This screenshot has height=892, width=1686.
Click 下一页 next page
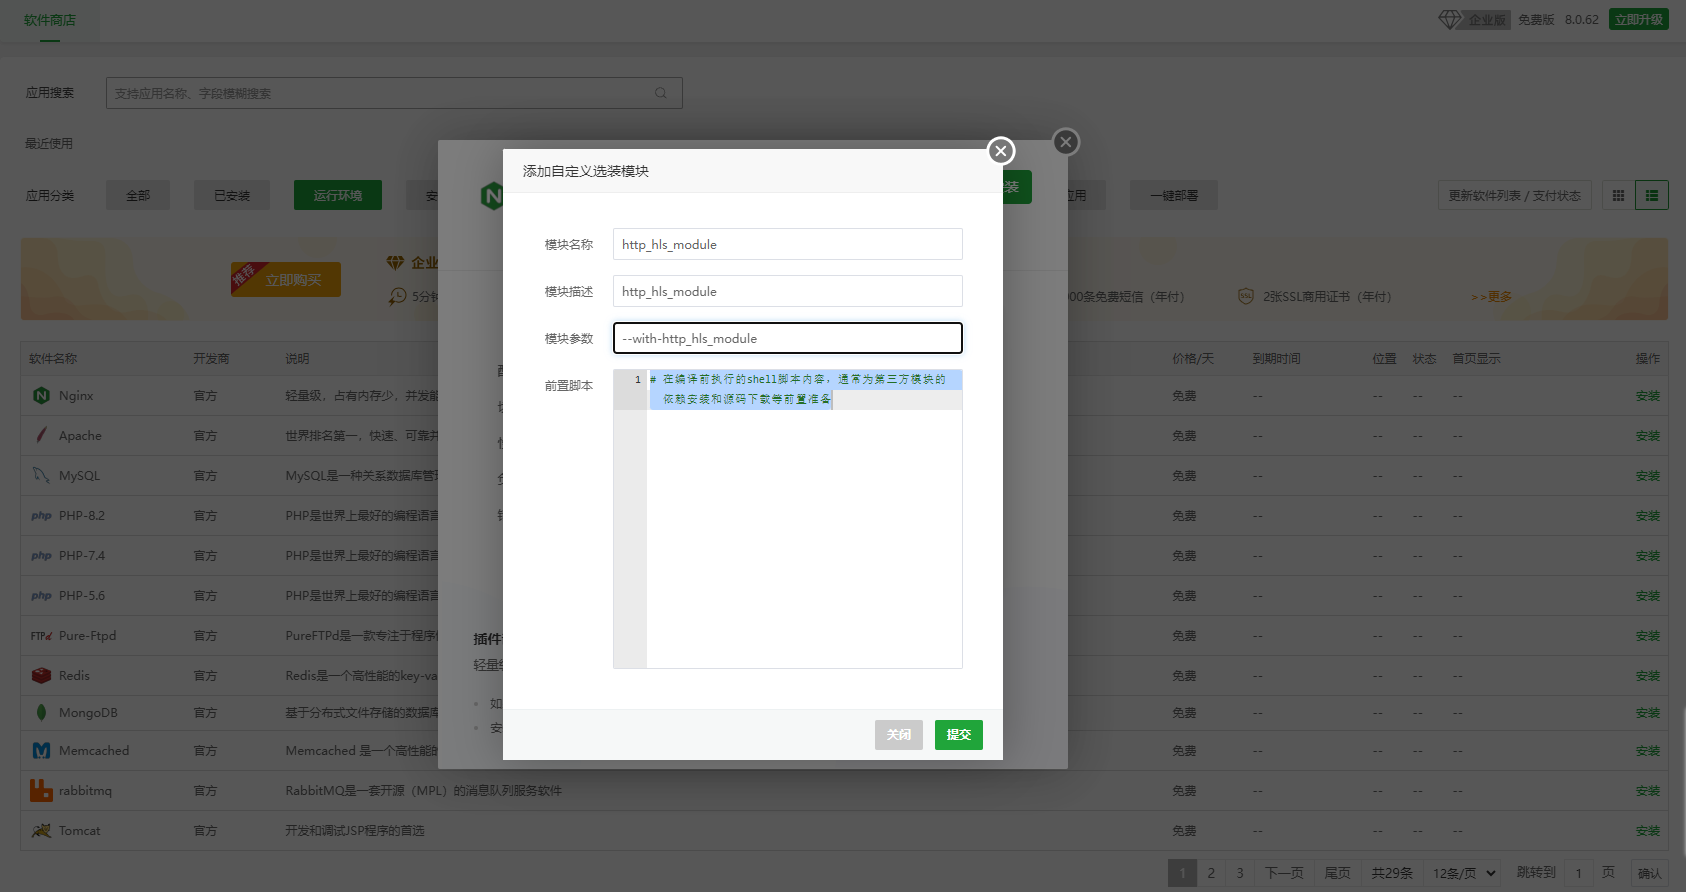coord(1284,873)
